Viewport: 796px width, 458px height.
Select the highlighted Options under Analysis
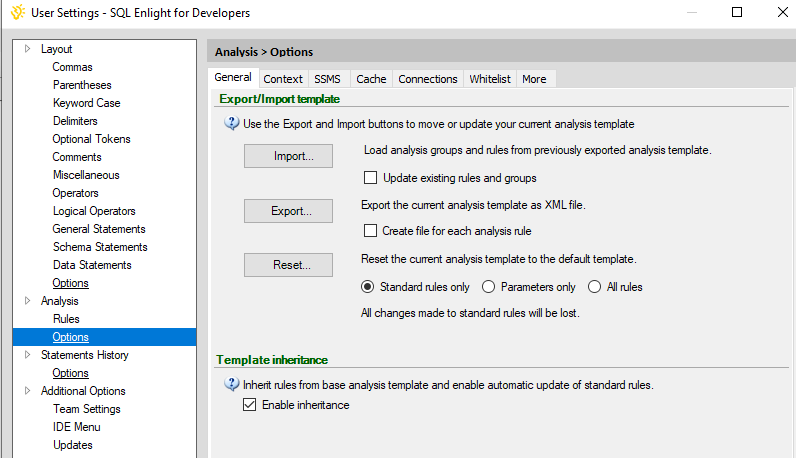(71, 337)
